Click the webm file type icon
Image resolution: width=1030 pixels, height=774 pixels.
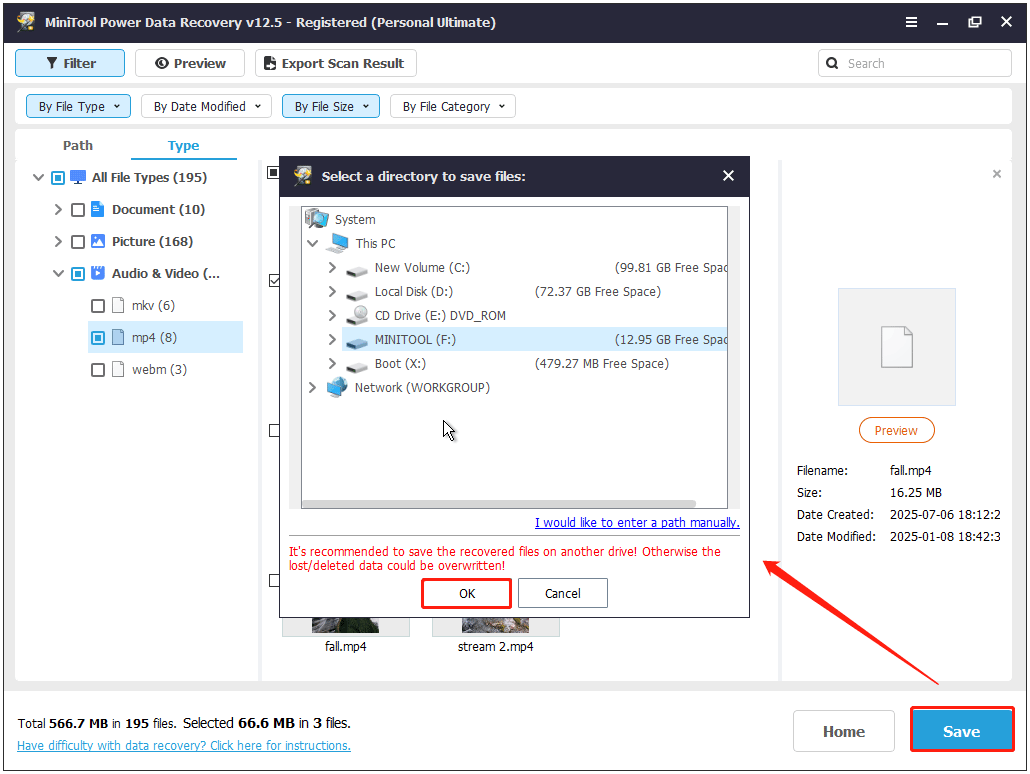pyautogui.click(x=118, y=369)
